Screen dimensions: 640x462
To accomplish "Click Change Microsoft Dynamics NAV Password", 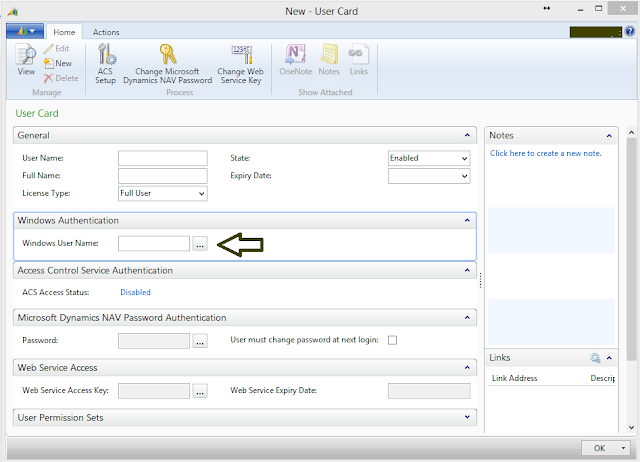I will (167, 64).
